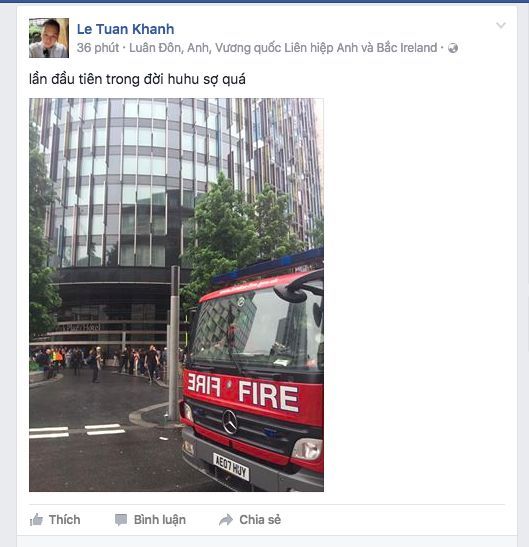Image resolution: width=529 pixels, height=547 pixels.
Task: Click the AE07 HUY license plate in photo
Action: coord(231,467)
